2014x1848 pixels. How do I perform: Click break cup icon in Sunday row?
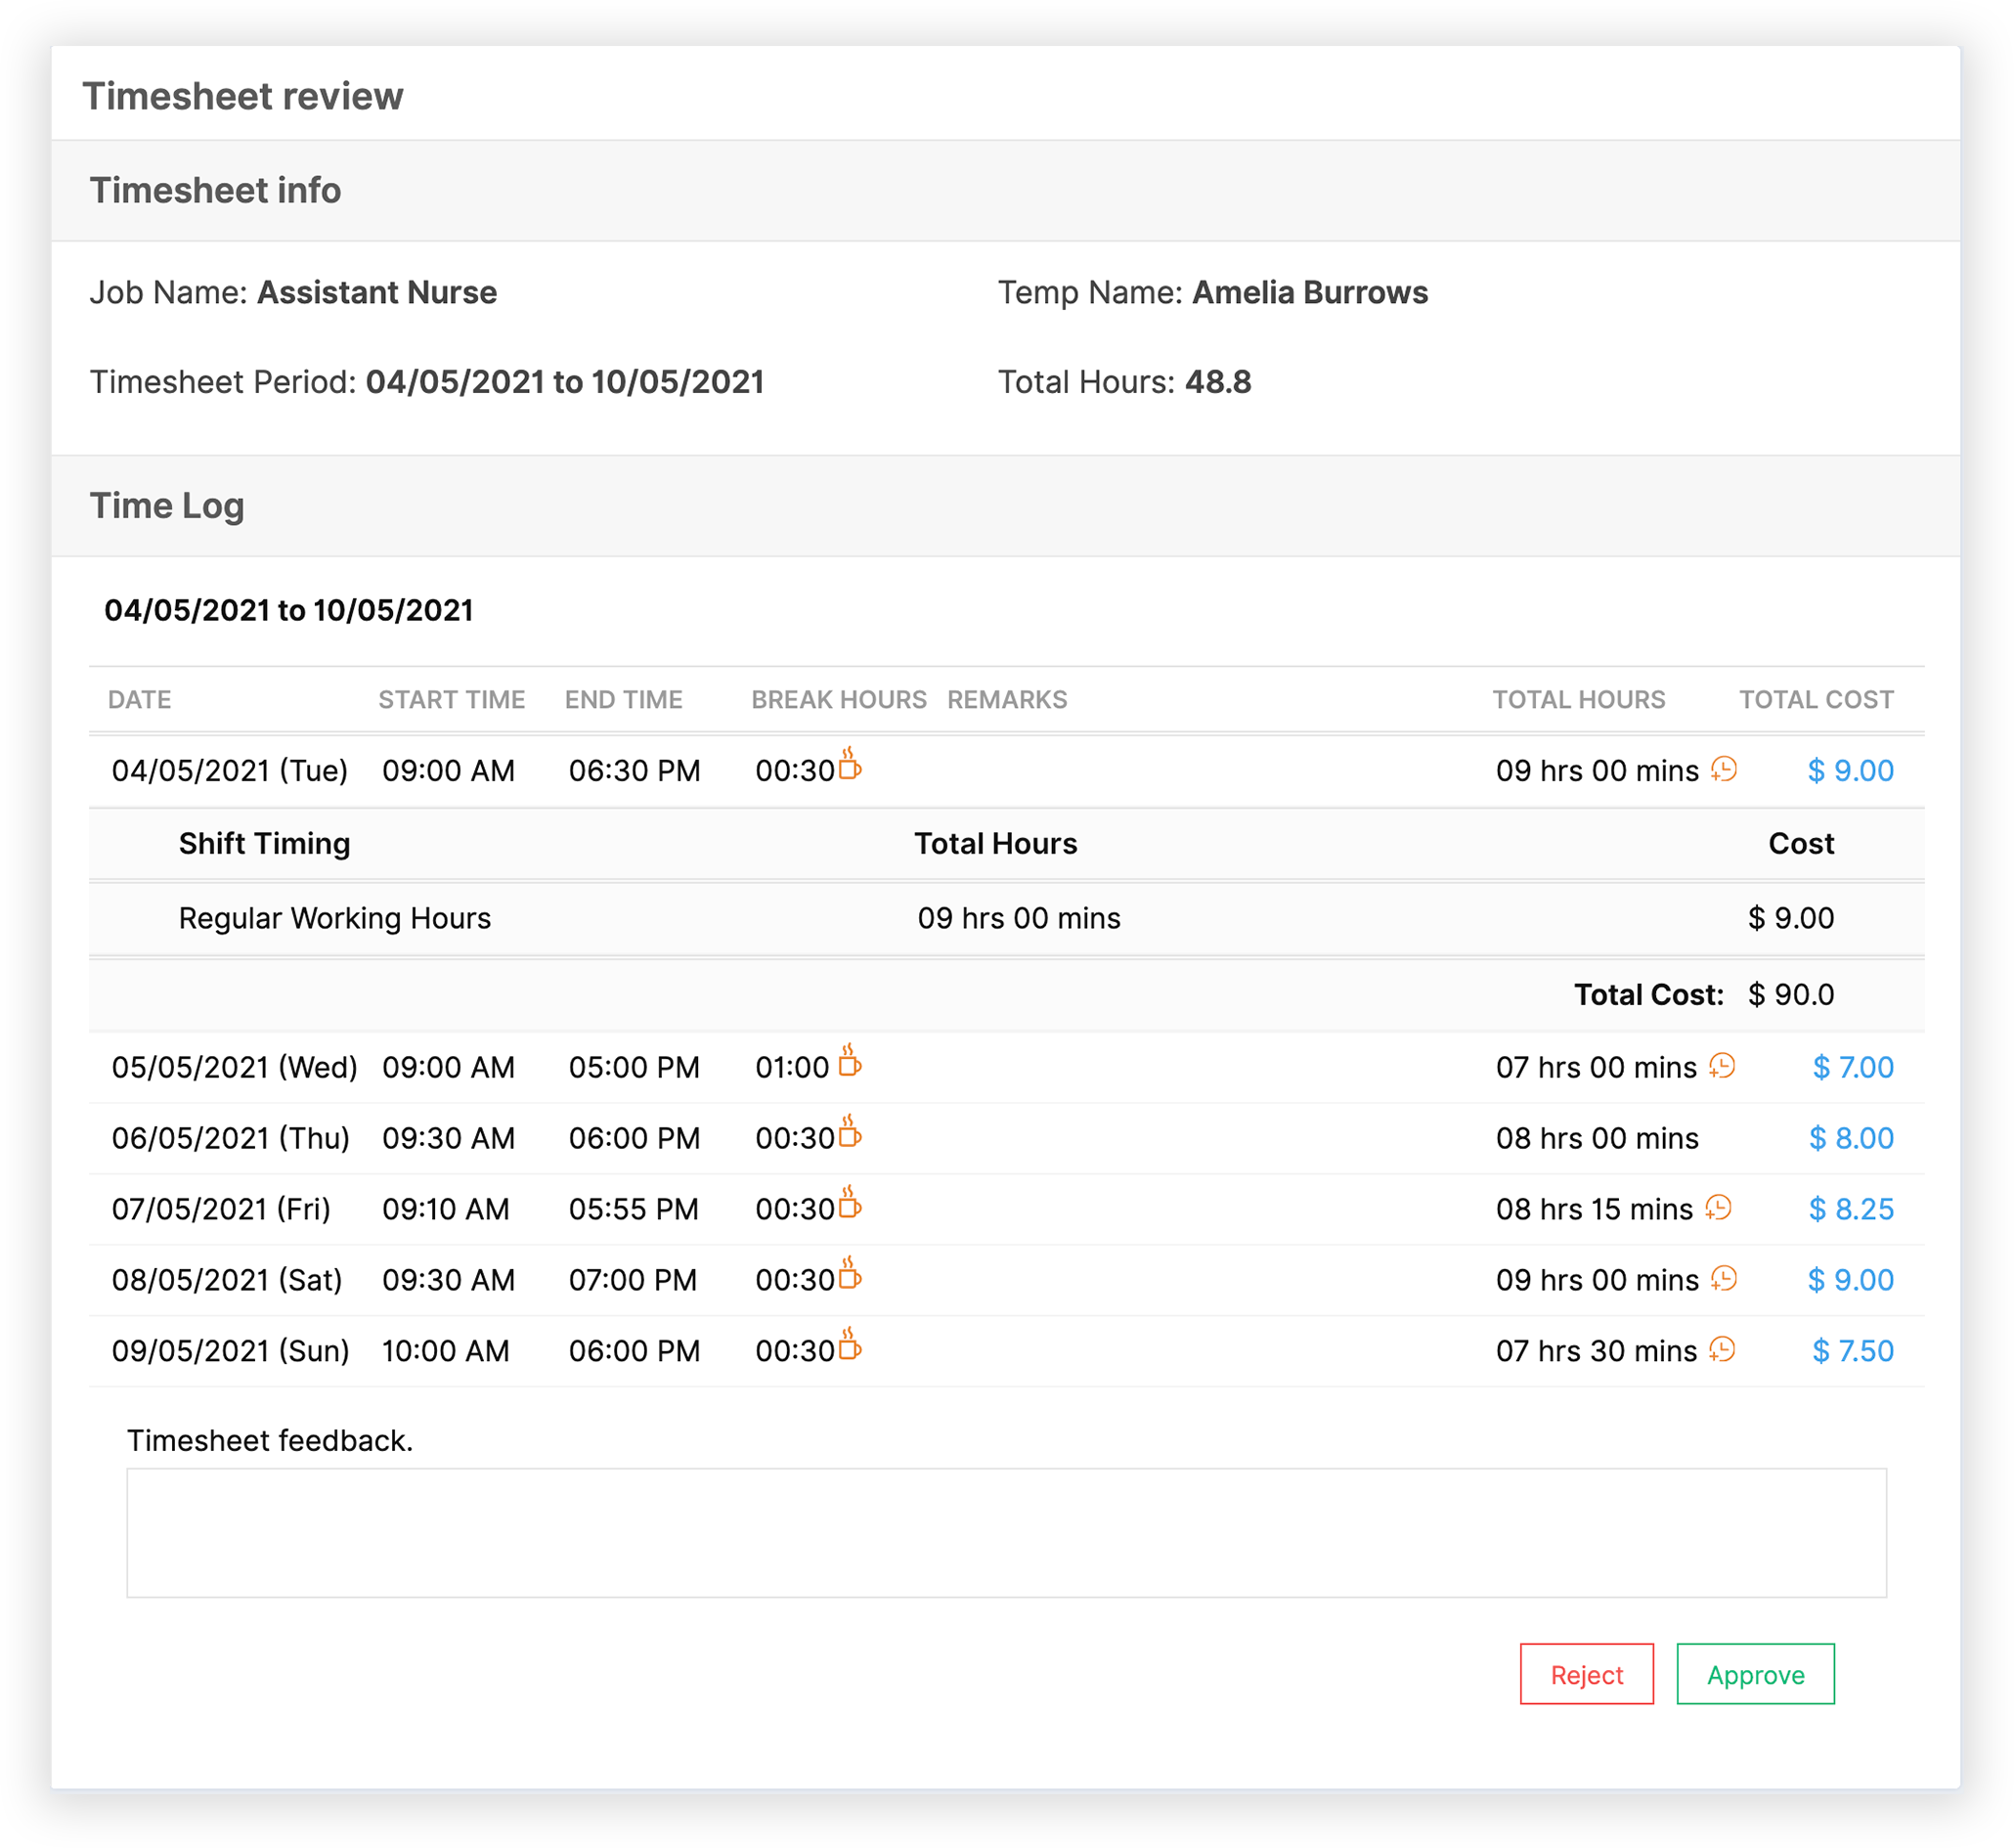pos(849,1347)
